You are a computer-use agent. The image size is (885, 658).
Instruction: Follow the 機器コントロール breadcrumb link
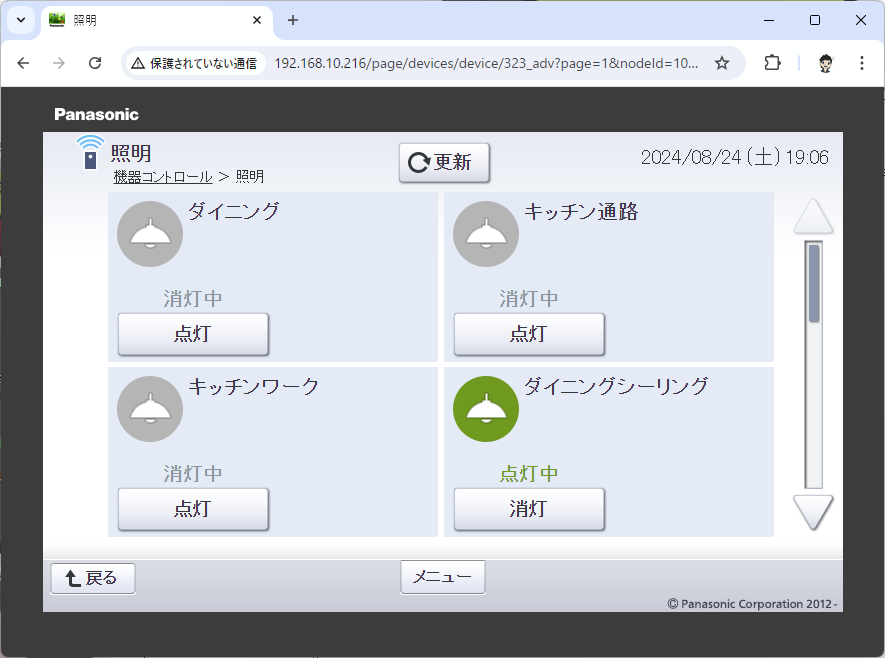click(x=163, y=177)
